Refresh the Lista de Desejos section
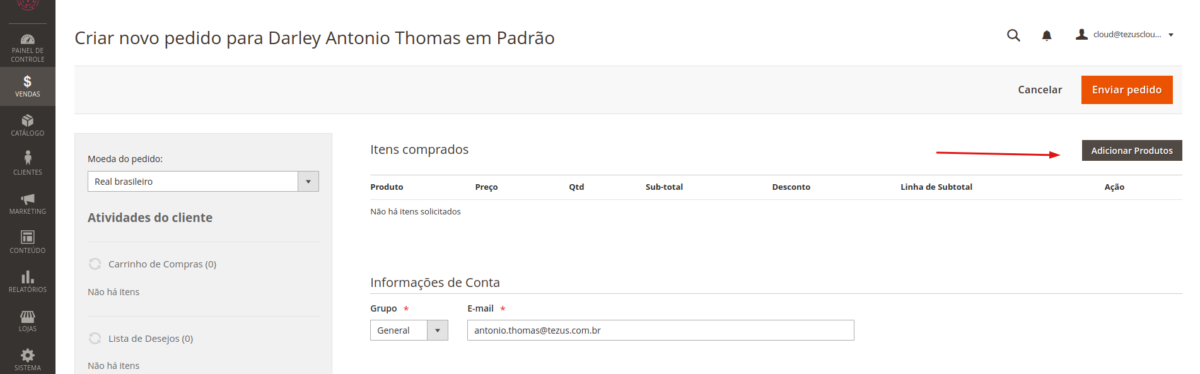This screenshot has width=1200, height=374. point(95,338)
